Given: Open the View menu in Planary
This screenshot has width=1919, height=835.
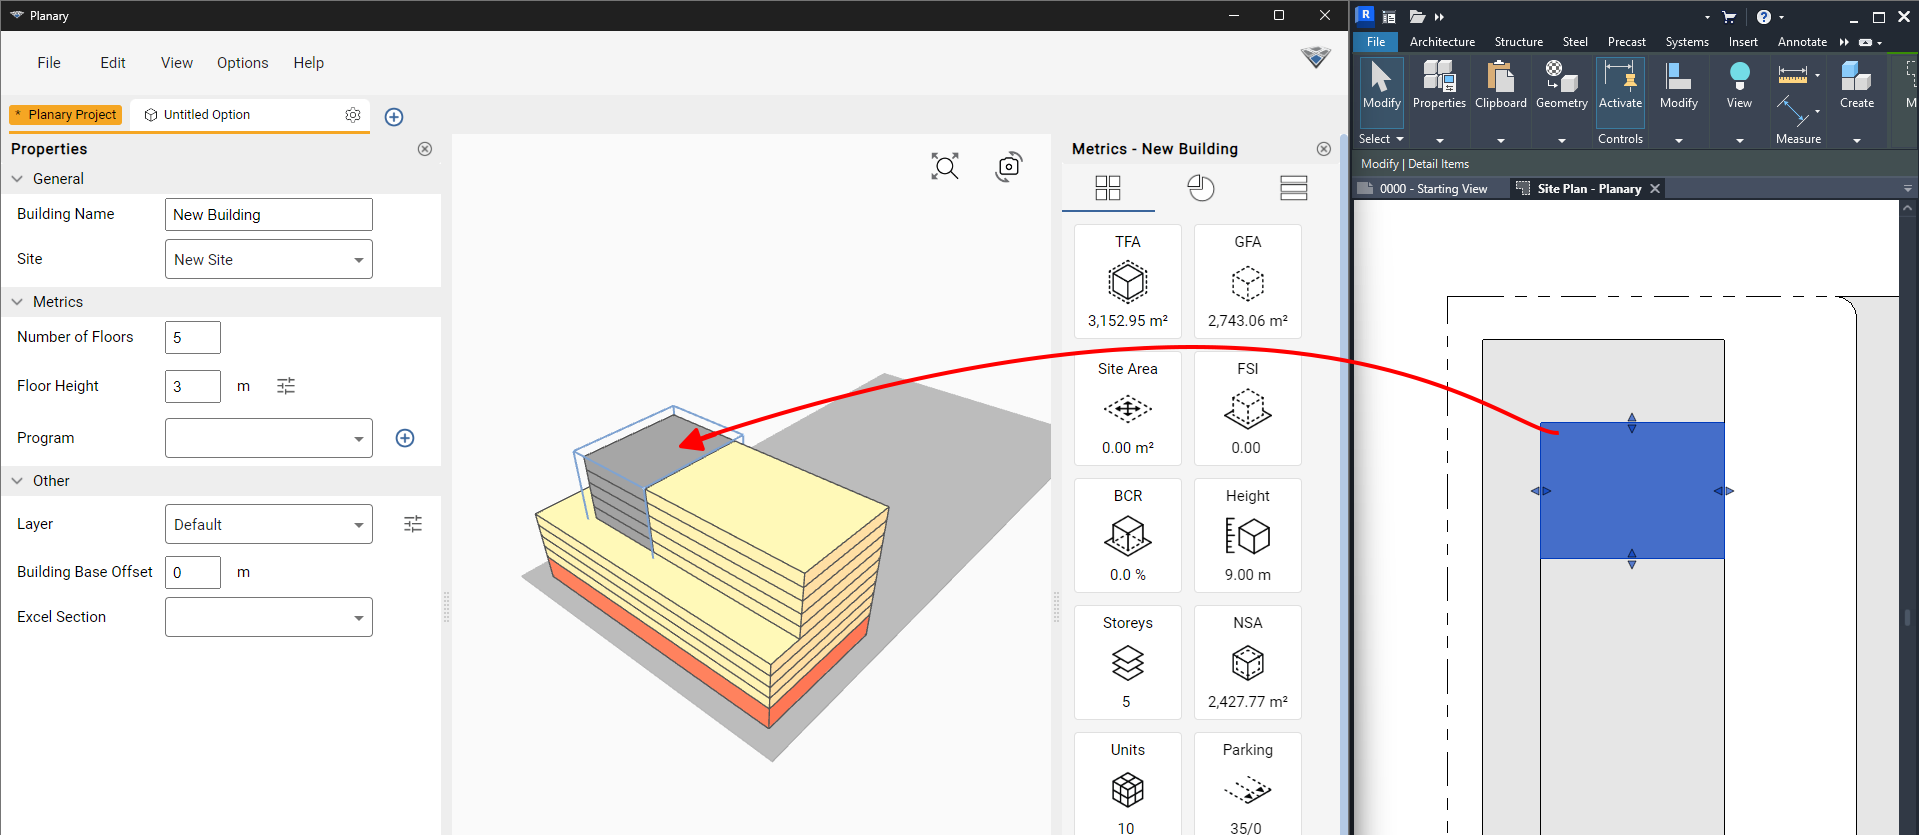Looking at the screenshot, I should click(x=177, y=63).
